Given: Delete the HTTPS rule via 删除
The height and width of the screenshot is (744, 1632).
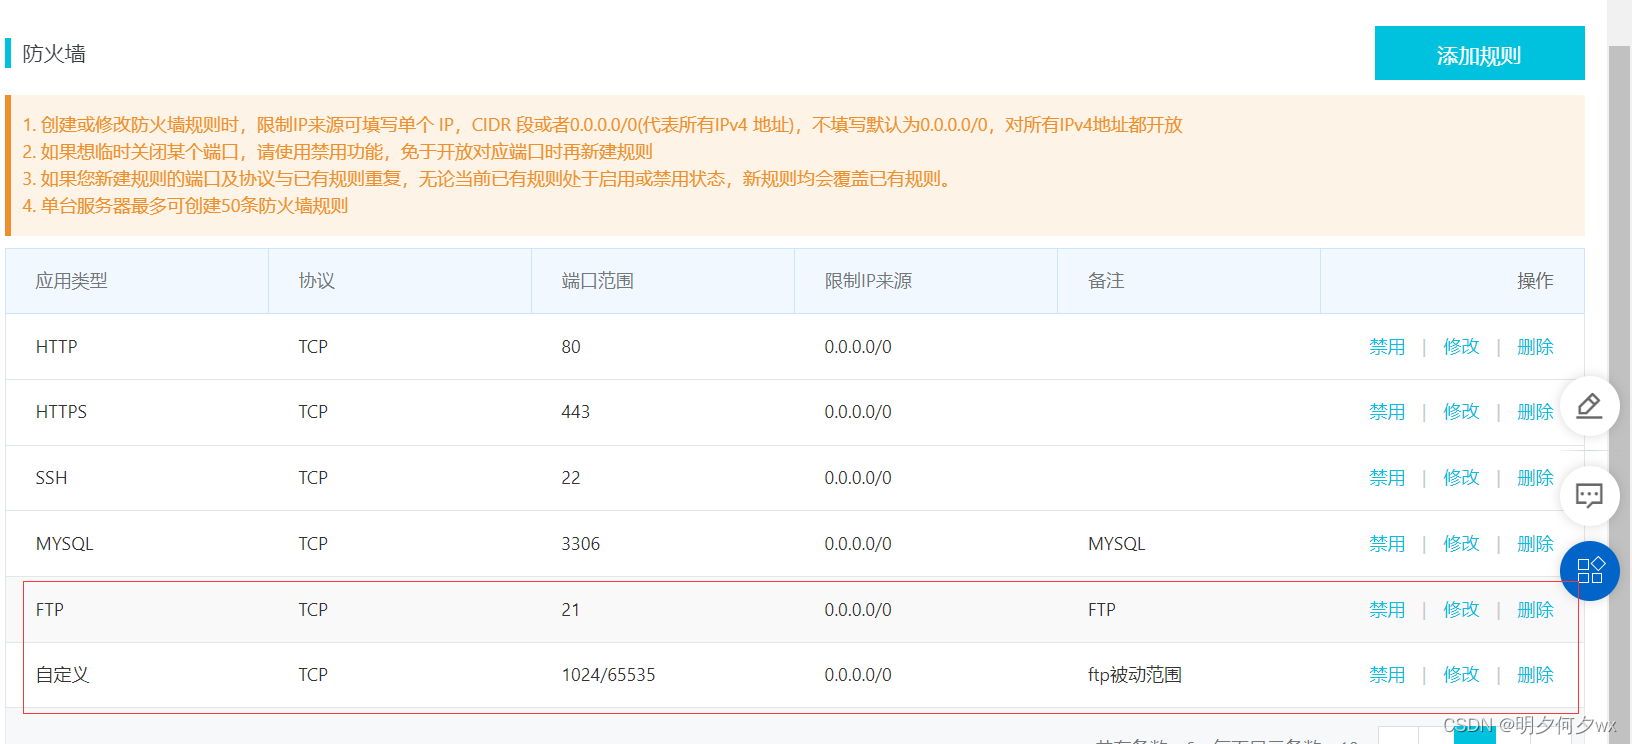Looking at the screenshot, I should [1535, 412].
